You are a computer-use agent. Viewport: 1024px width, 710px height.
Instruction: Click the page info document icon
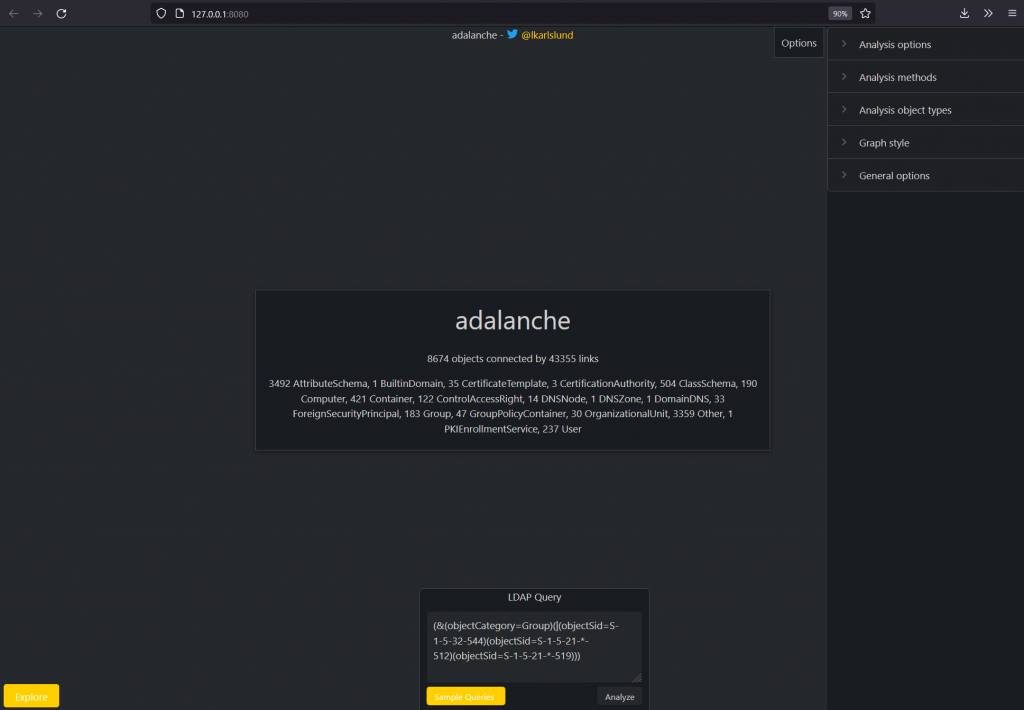pos(180,14)
